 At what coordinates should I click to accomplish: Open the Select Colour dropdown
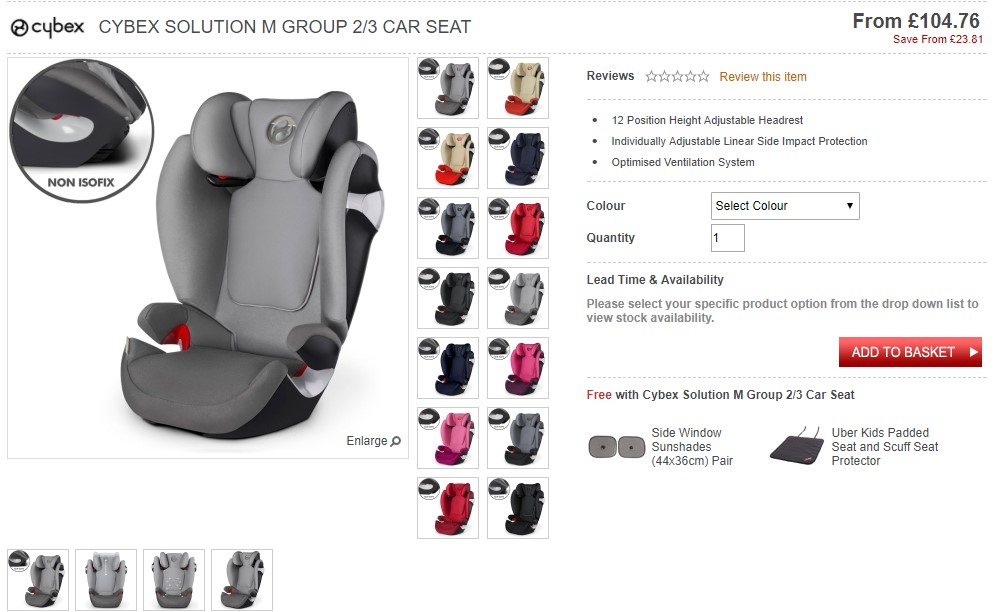tap(785, 206)
